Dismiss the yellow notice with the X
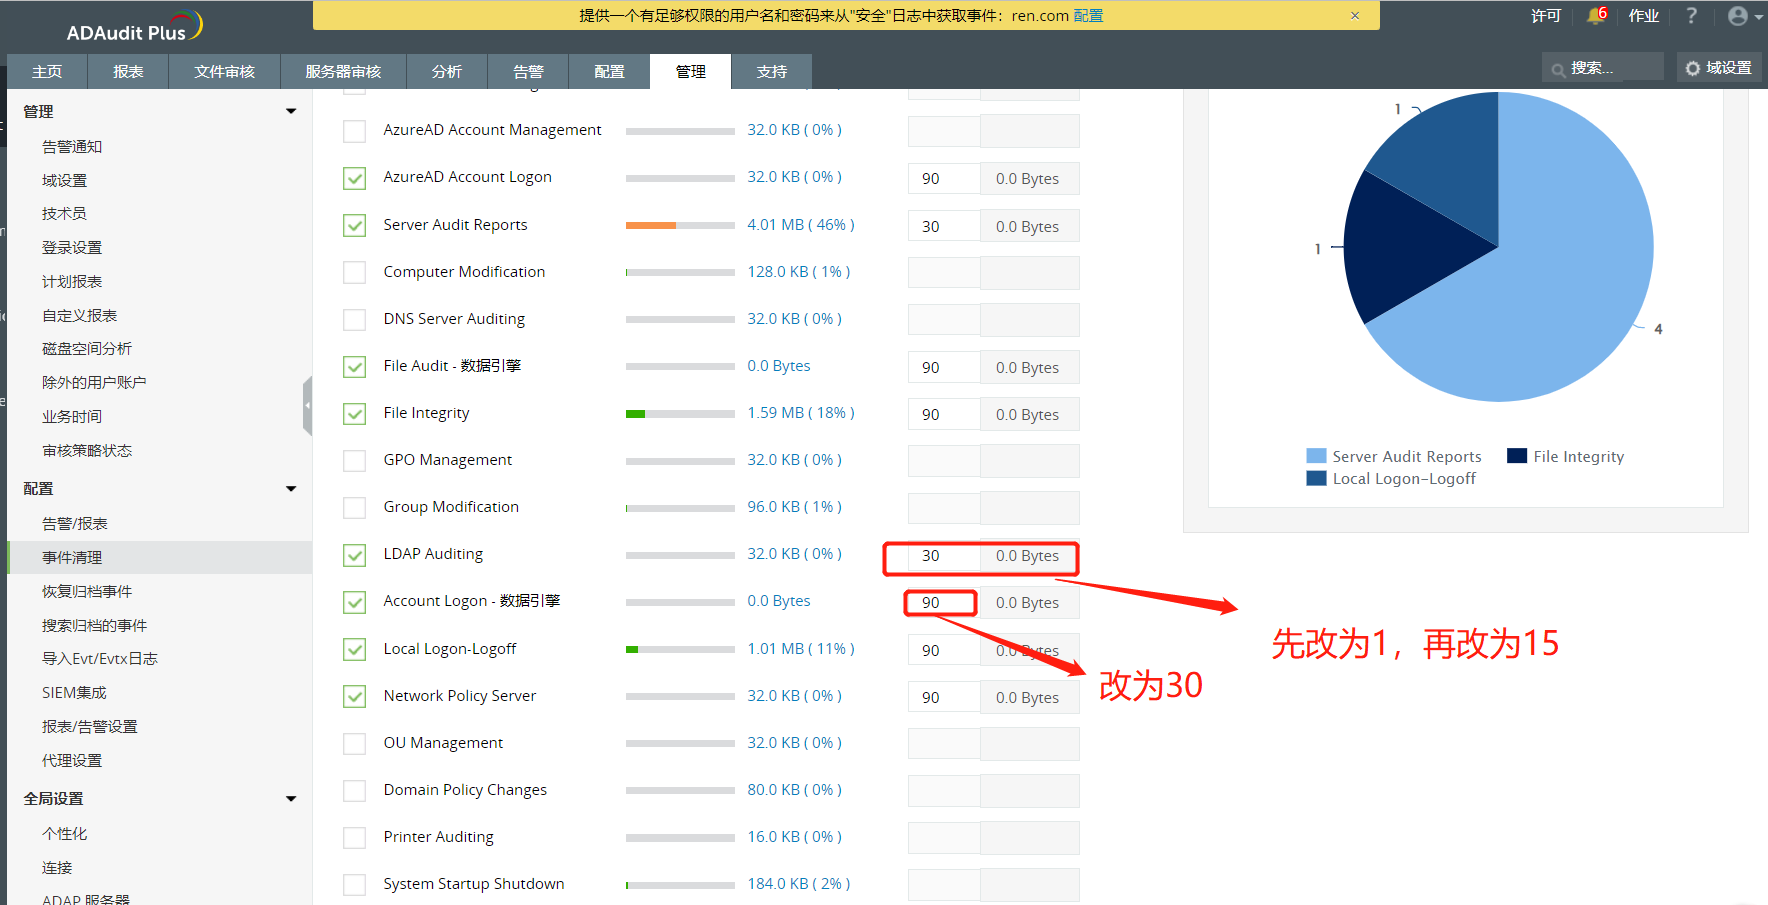1768x905 pixels. click(1355, 15)
